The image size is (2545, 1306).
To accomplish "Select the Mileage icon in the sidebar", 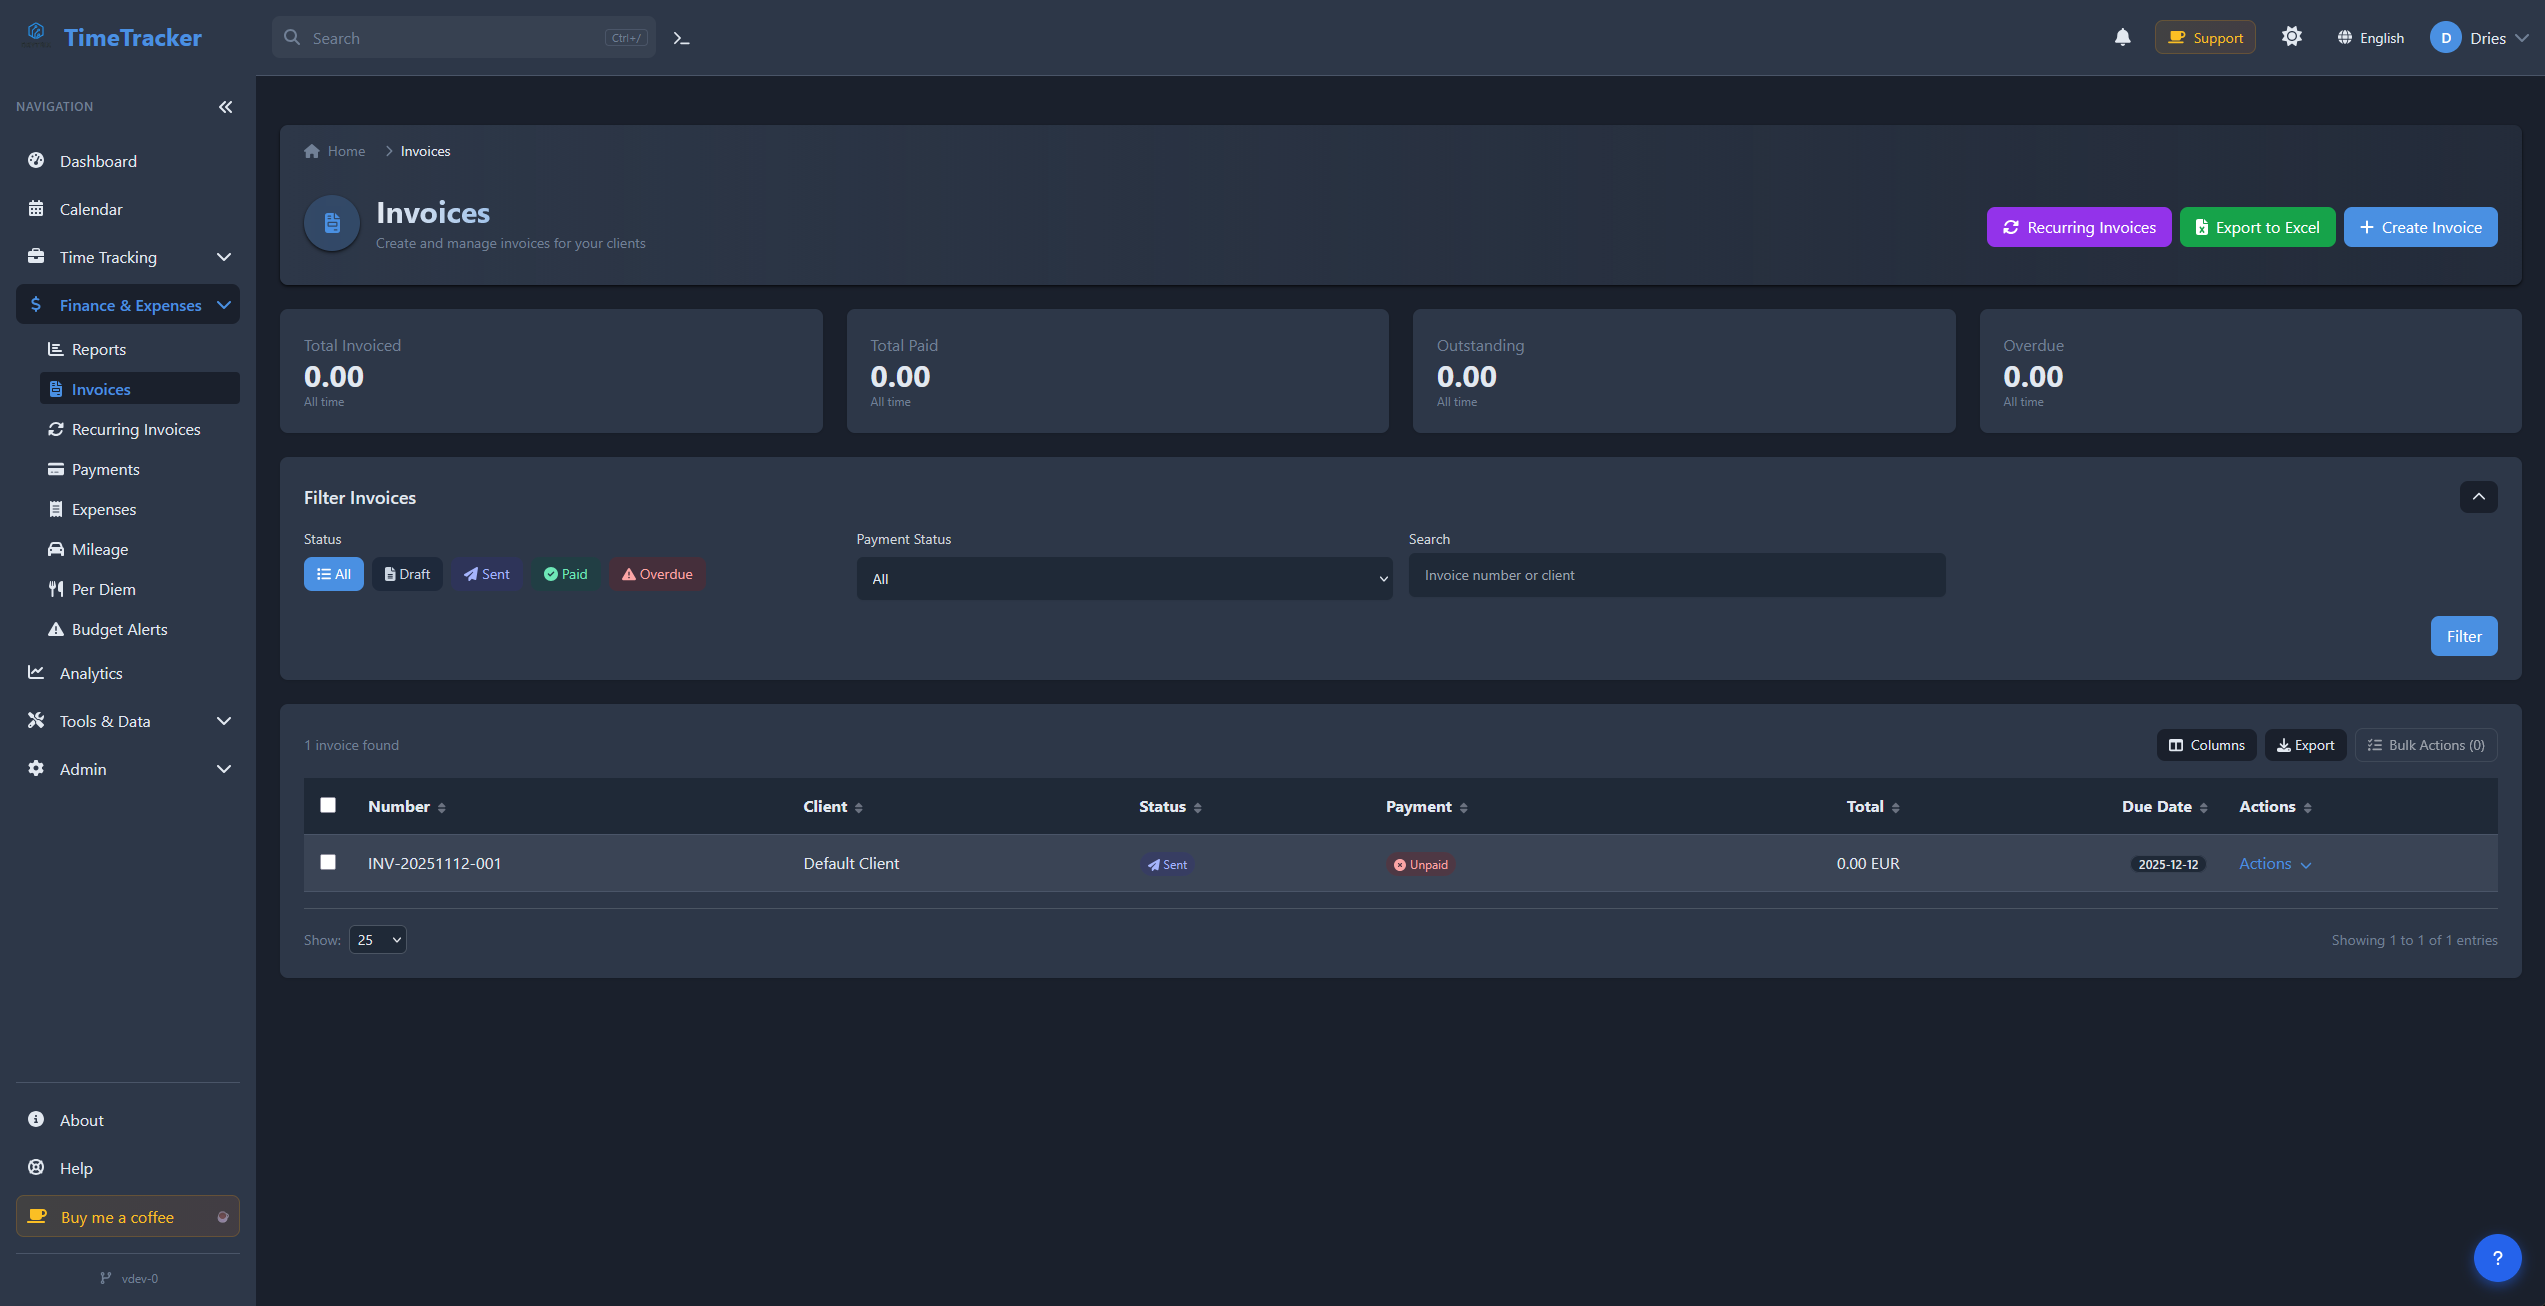I will [56, 549].
